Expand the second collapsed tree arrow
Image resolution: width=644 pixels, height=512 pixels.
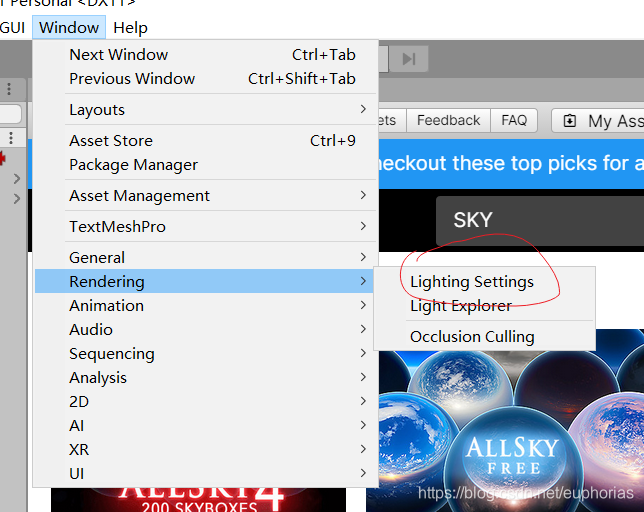pos(16,199)
